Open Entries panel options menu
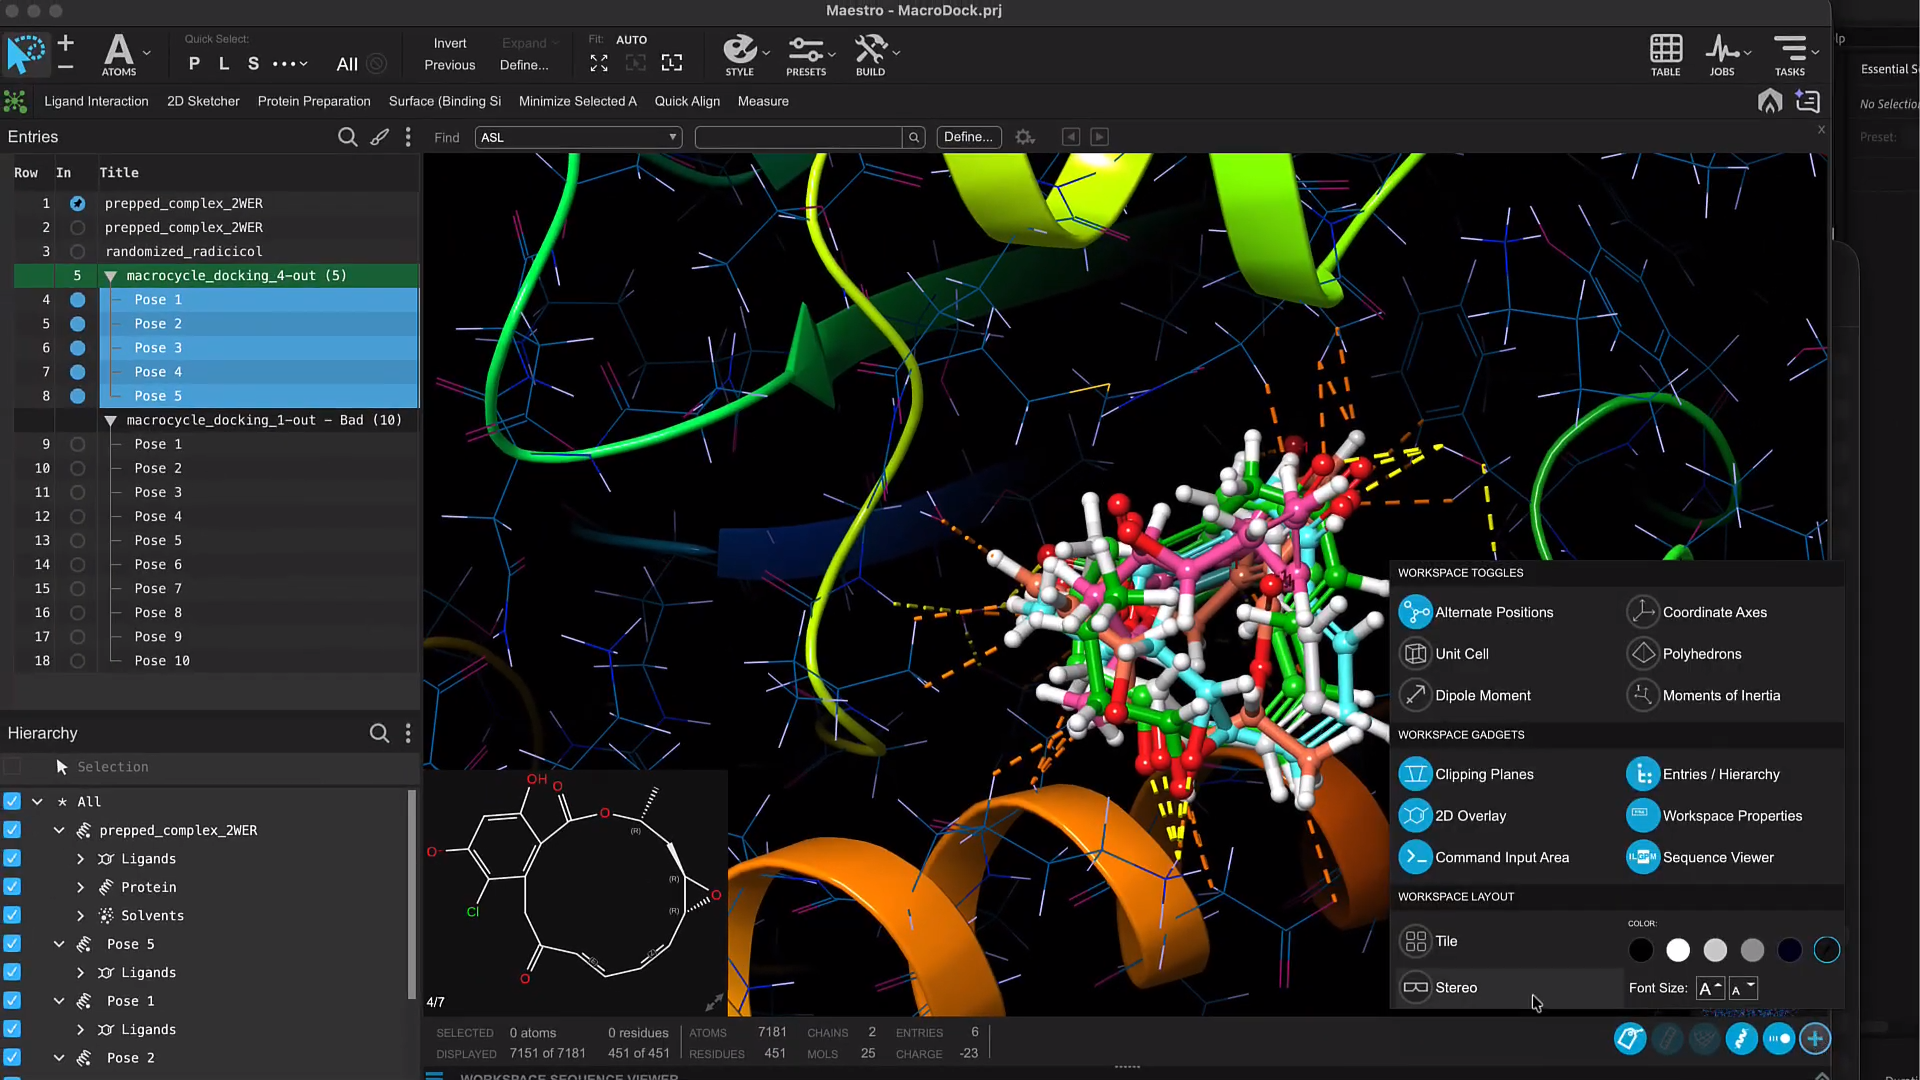This screenshot has width=1920, height=1080. tap(408, 137)
